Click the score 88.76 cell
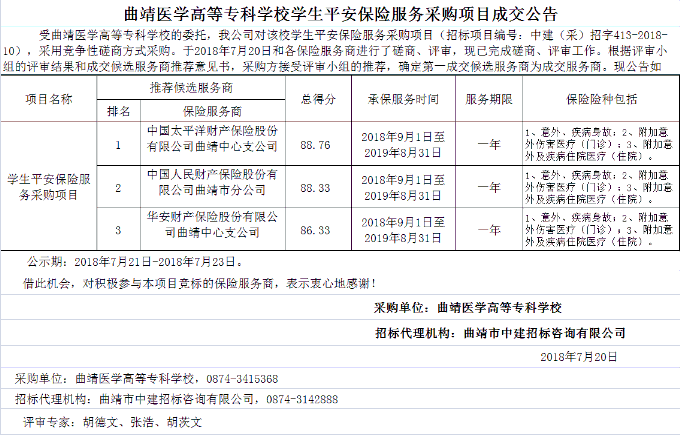Viewport: 680px width, 435px height. pos(316,143)
